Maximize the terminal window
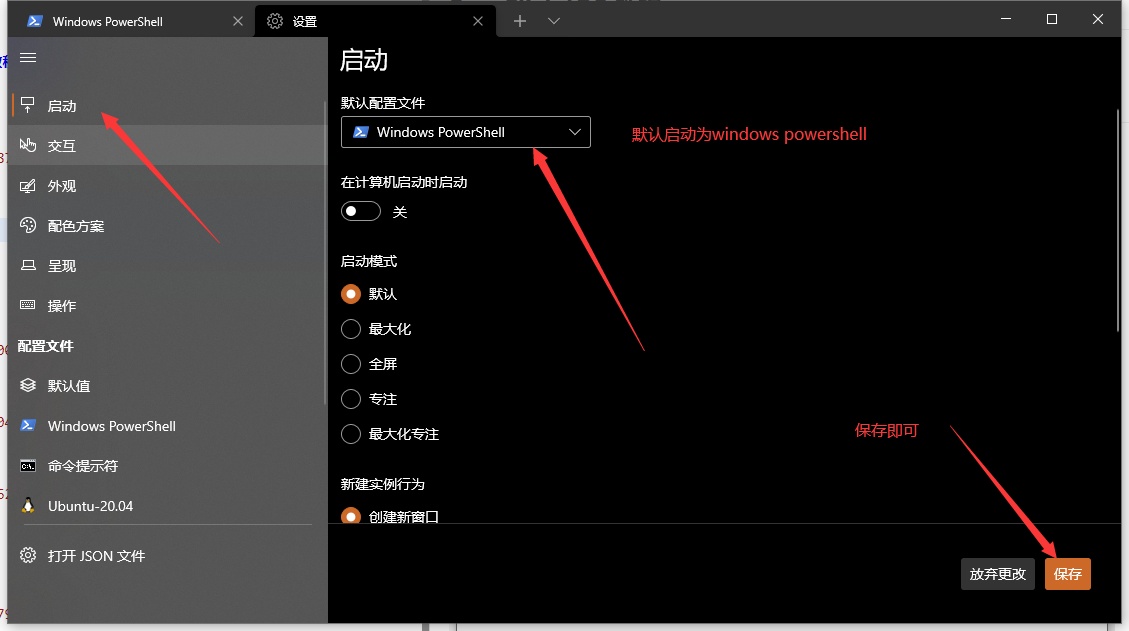This screenshot has width=1129, height=631. tap(1052, 19)
